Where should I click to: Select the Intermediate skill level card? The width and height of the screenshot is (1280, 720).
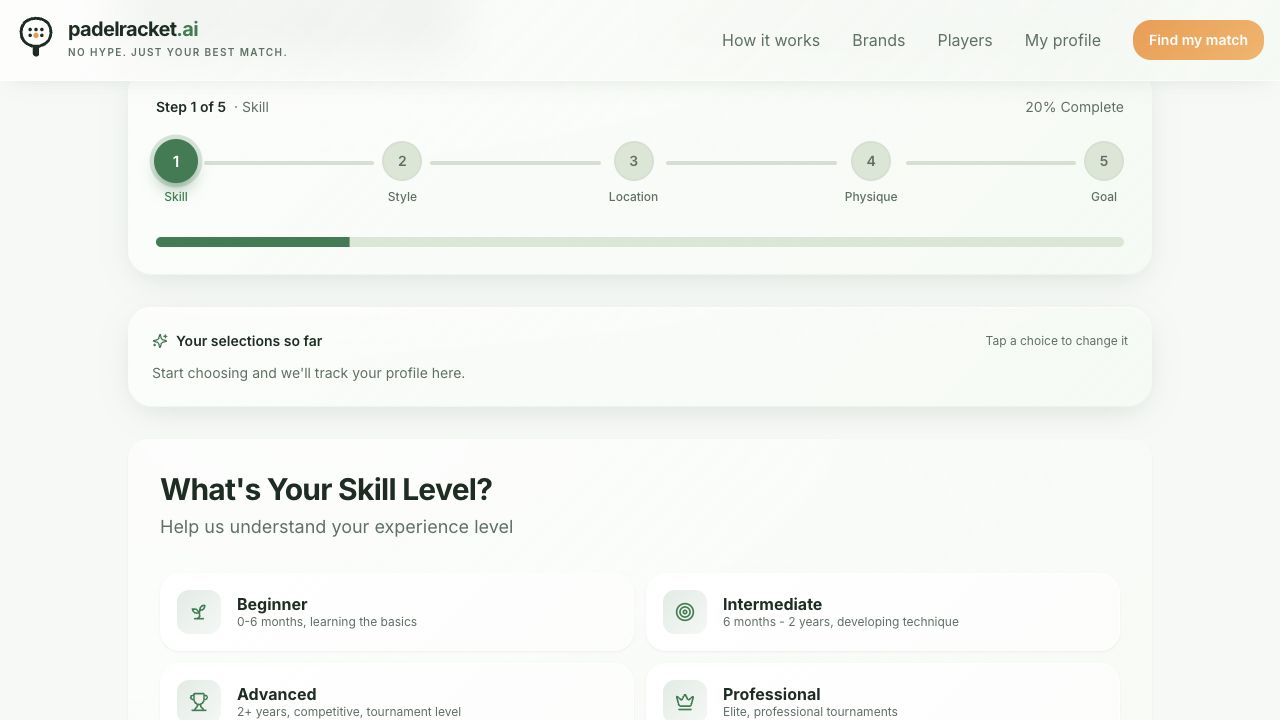point(883,612)
